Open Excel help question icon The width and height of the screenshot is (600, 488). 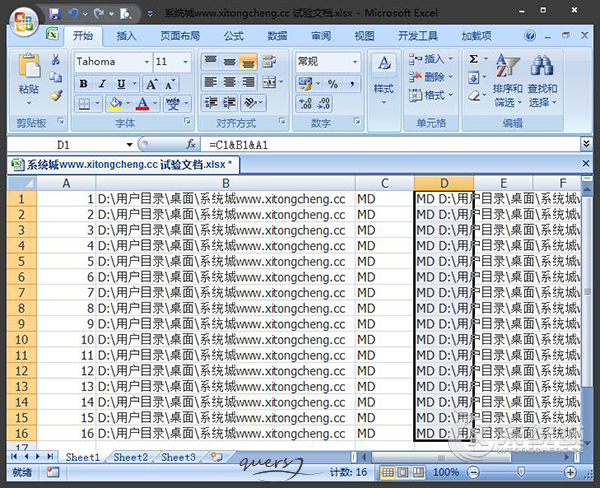point(530,36)
